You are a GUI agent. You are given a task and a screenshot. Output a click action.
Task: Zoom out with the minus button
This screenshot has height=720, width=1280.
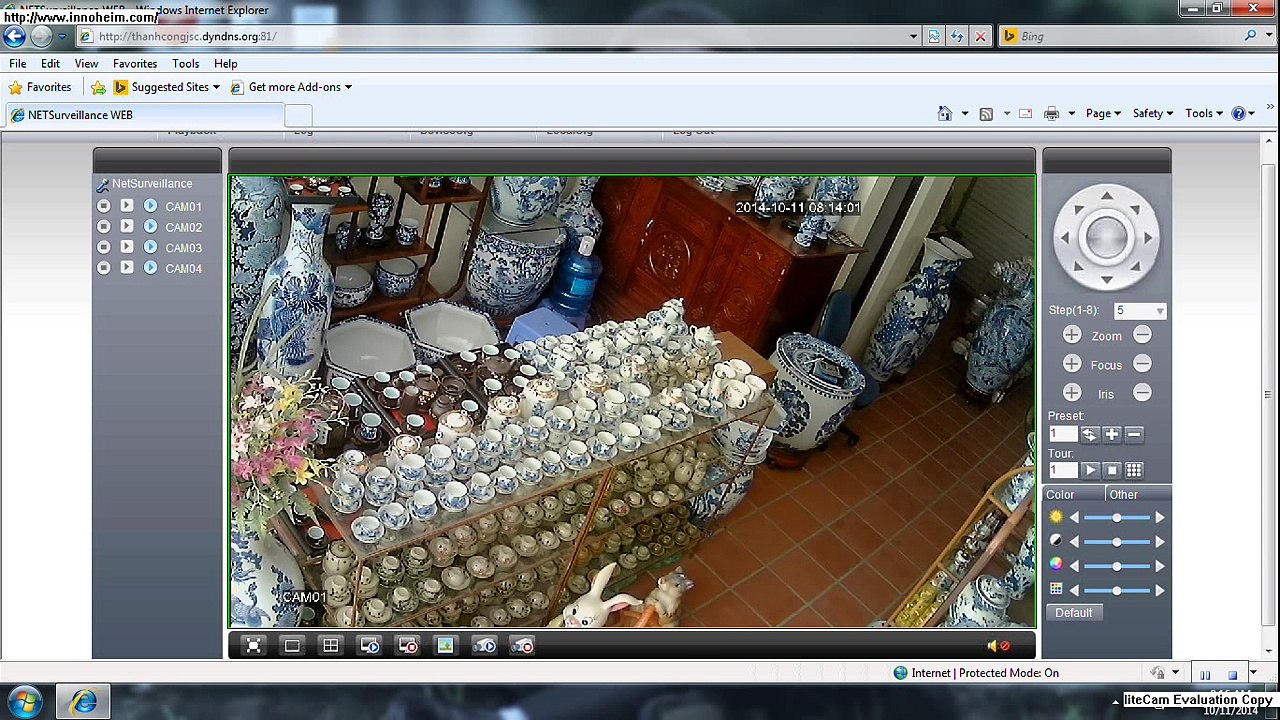click(1142, 336)
